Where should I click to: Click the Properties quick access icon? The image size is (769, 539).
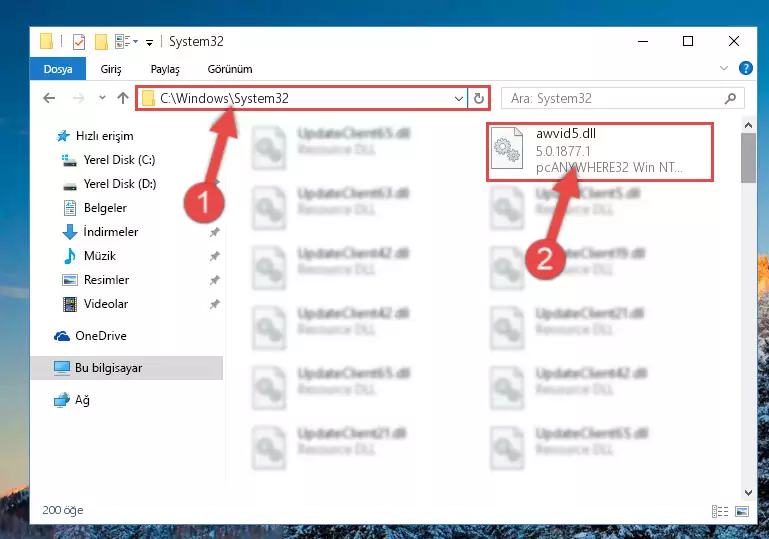(x=78, y=42)
